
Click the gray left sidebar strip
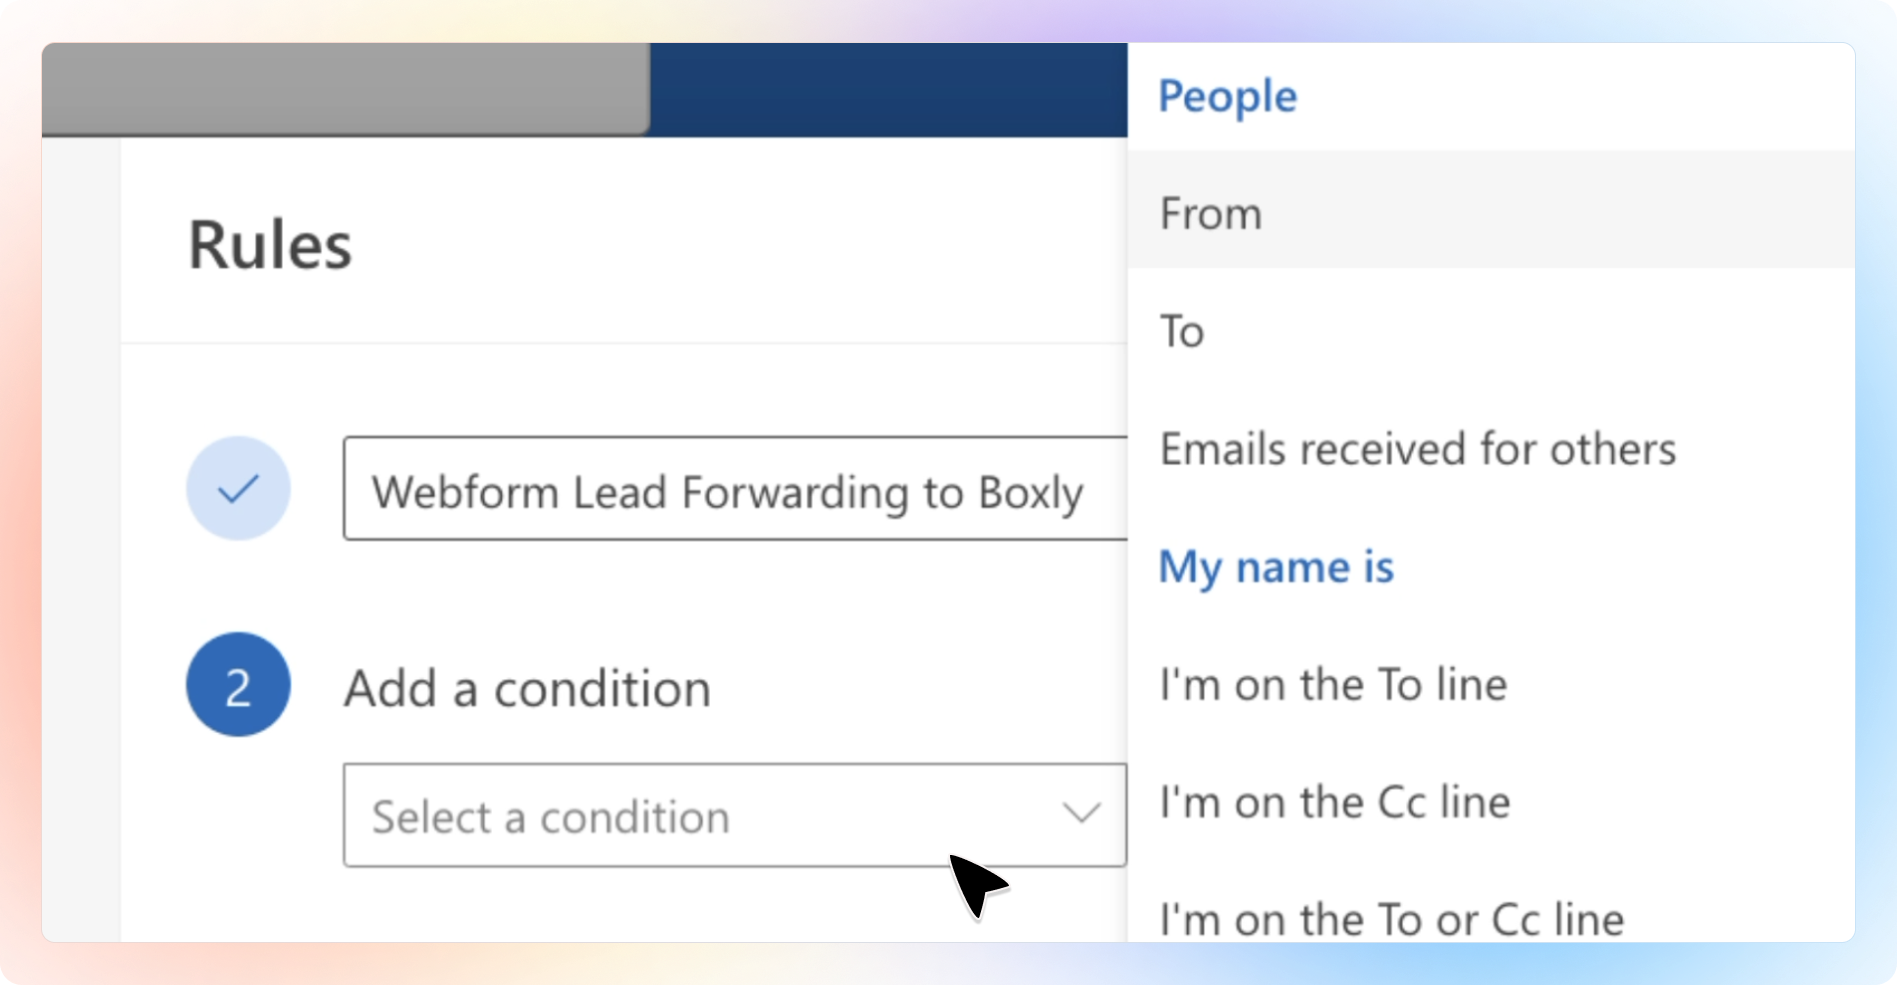[x=80, y=540]
